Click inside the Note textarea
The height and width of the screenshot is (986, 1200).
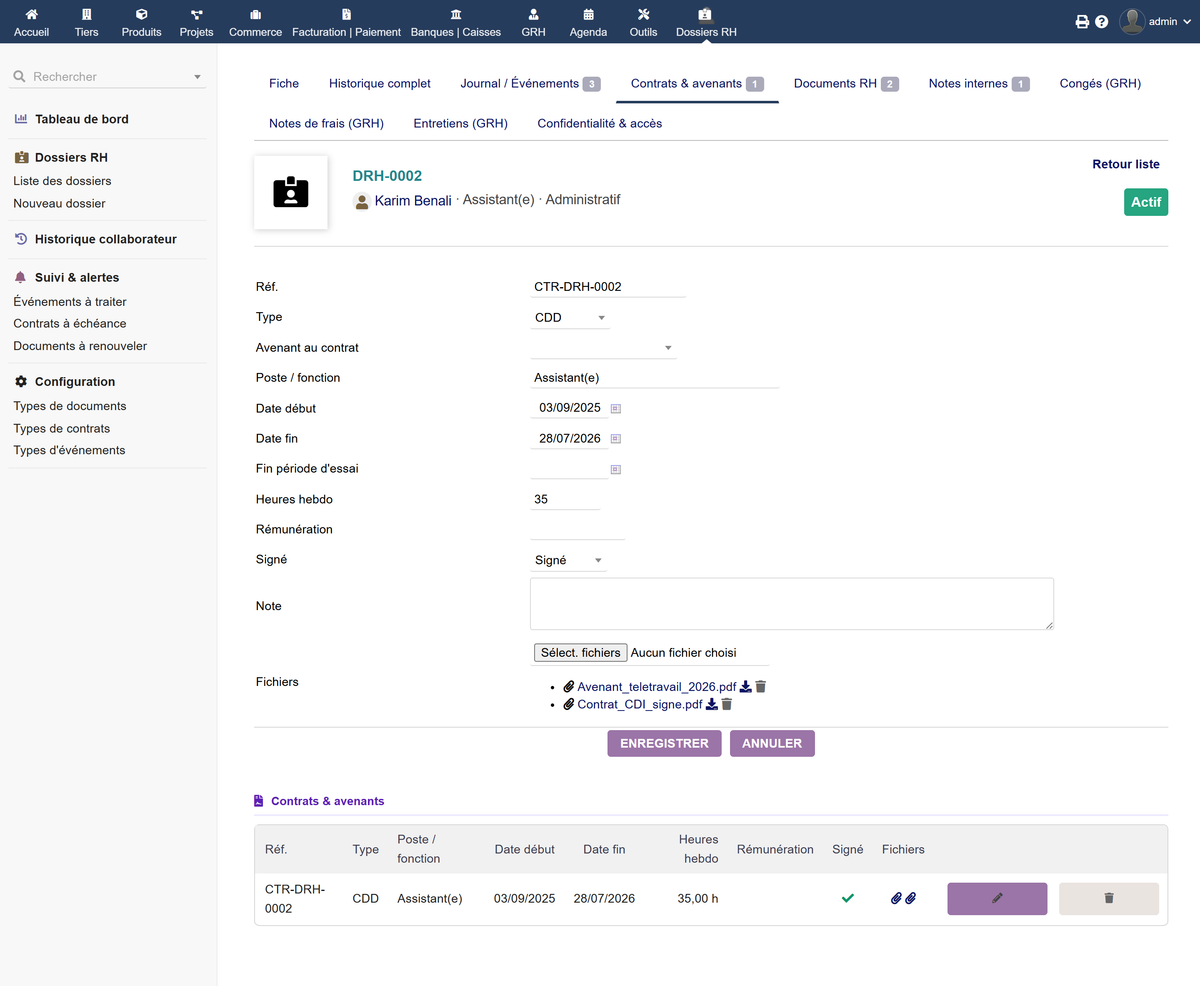point(792,604)
